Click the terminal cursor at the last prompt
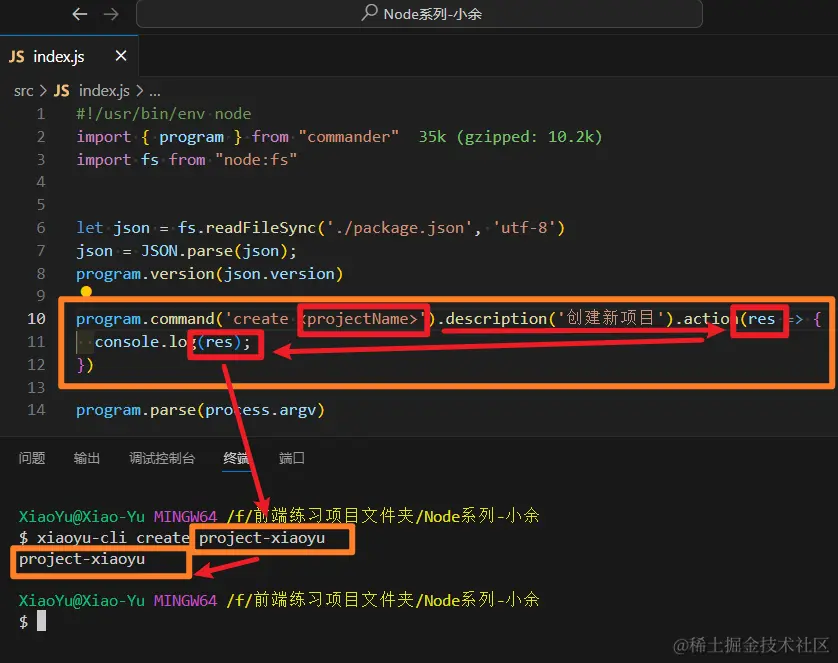 [42, 621]
